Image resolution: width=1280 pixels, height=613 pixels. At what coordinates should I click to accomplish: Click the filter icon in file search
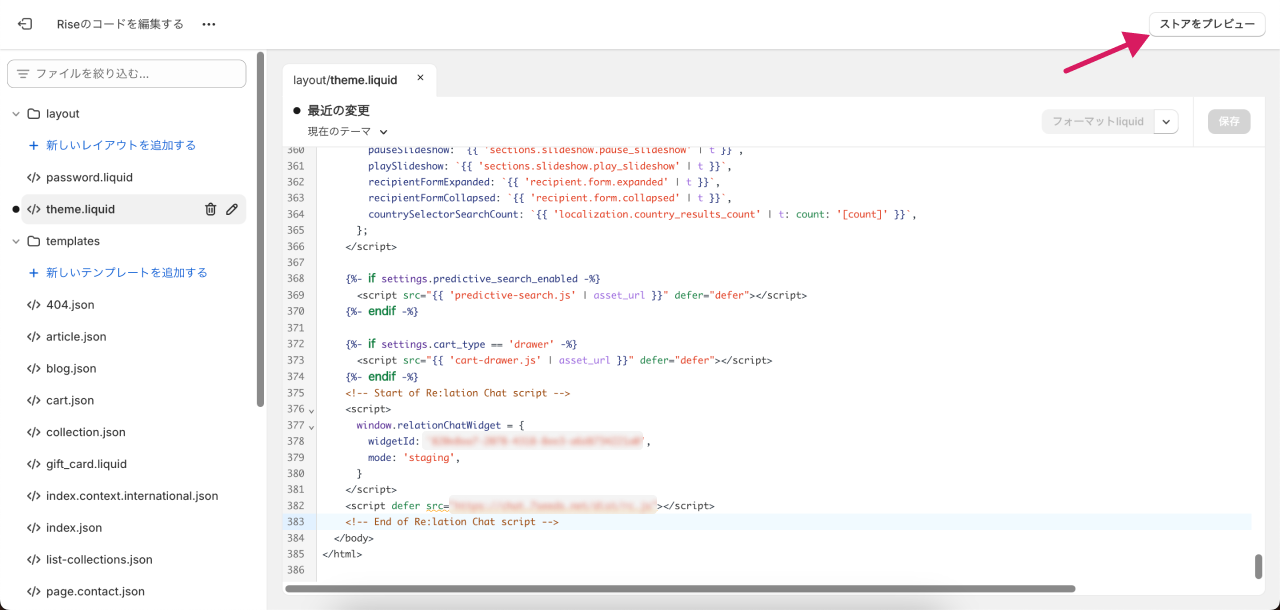(x=23, y=74)
